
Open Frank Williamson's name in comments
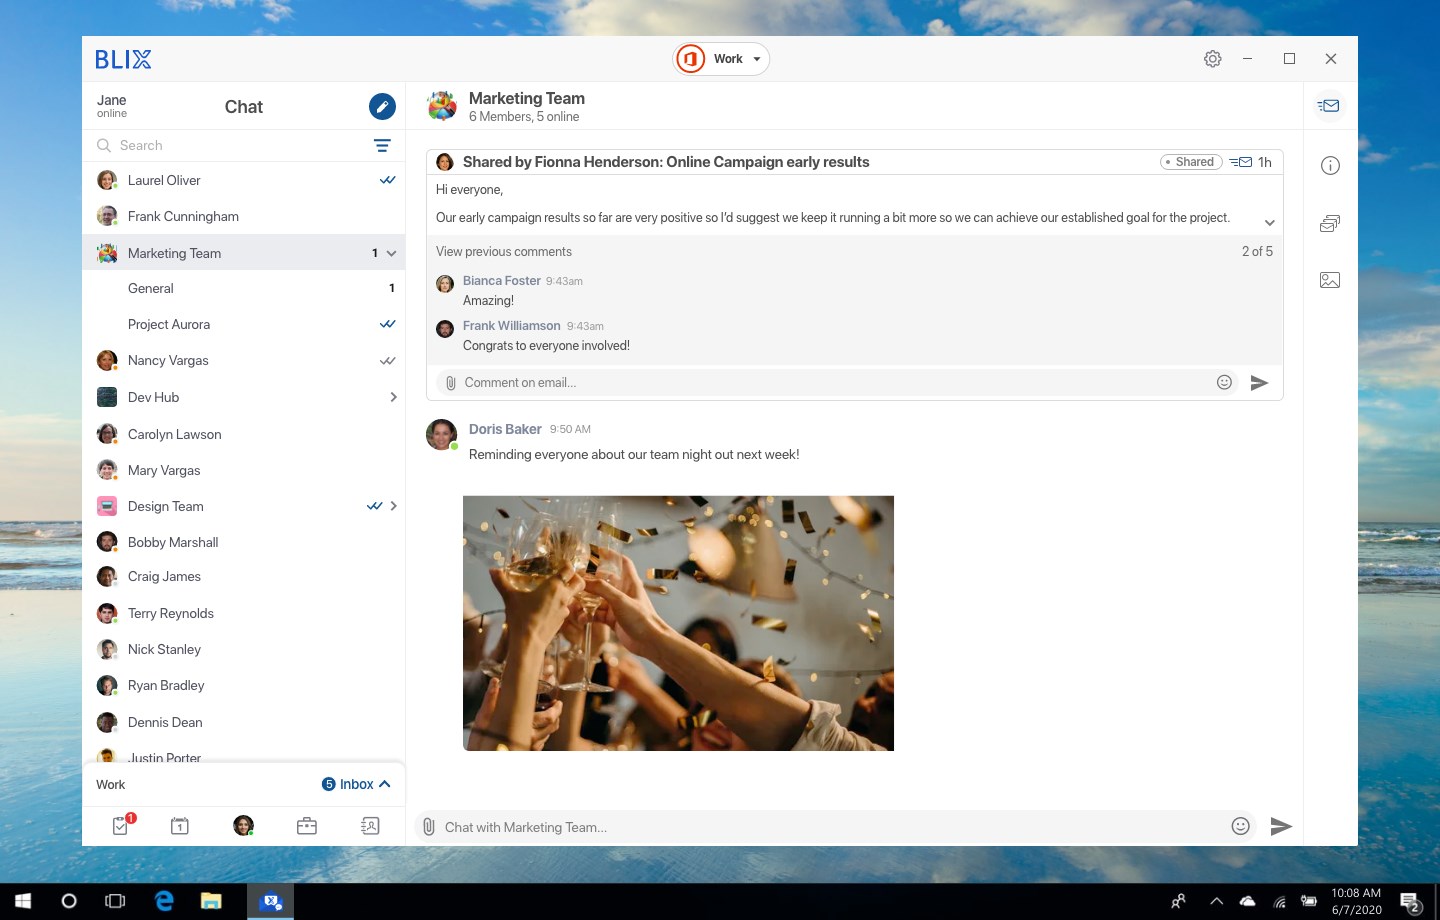coord(512,326)
